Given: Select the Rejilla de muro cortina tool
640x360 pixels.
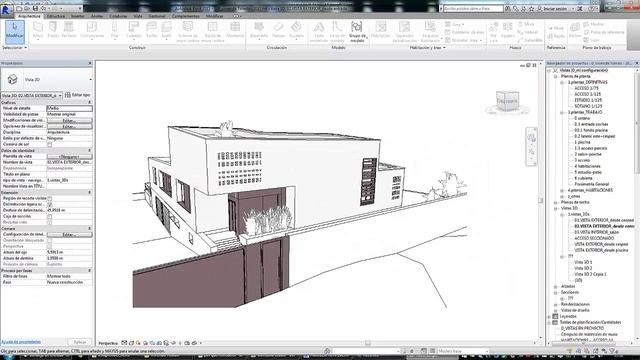Looking at the screenshot, I should pos(213,31).
